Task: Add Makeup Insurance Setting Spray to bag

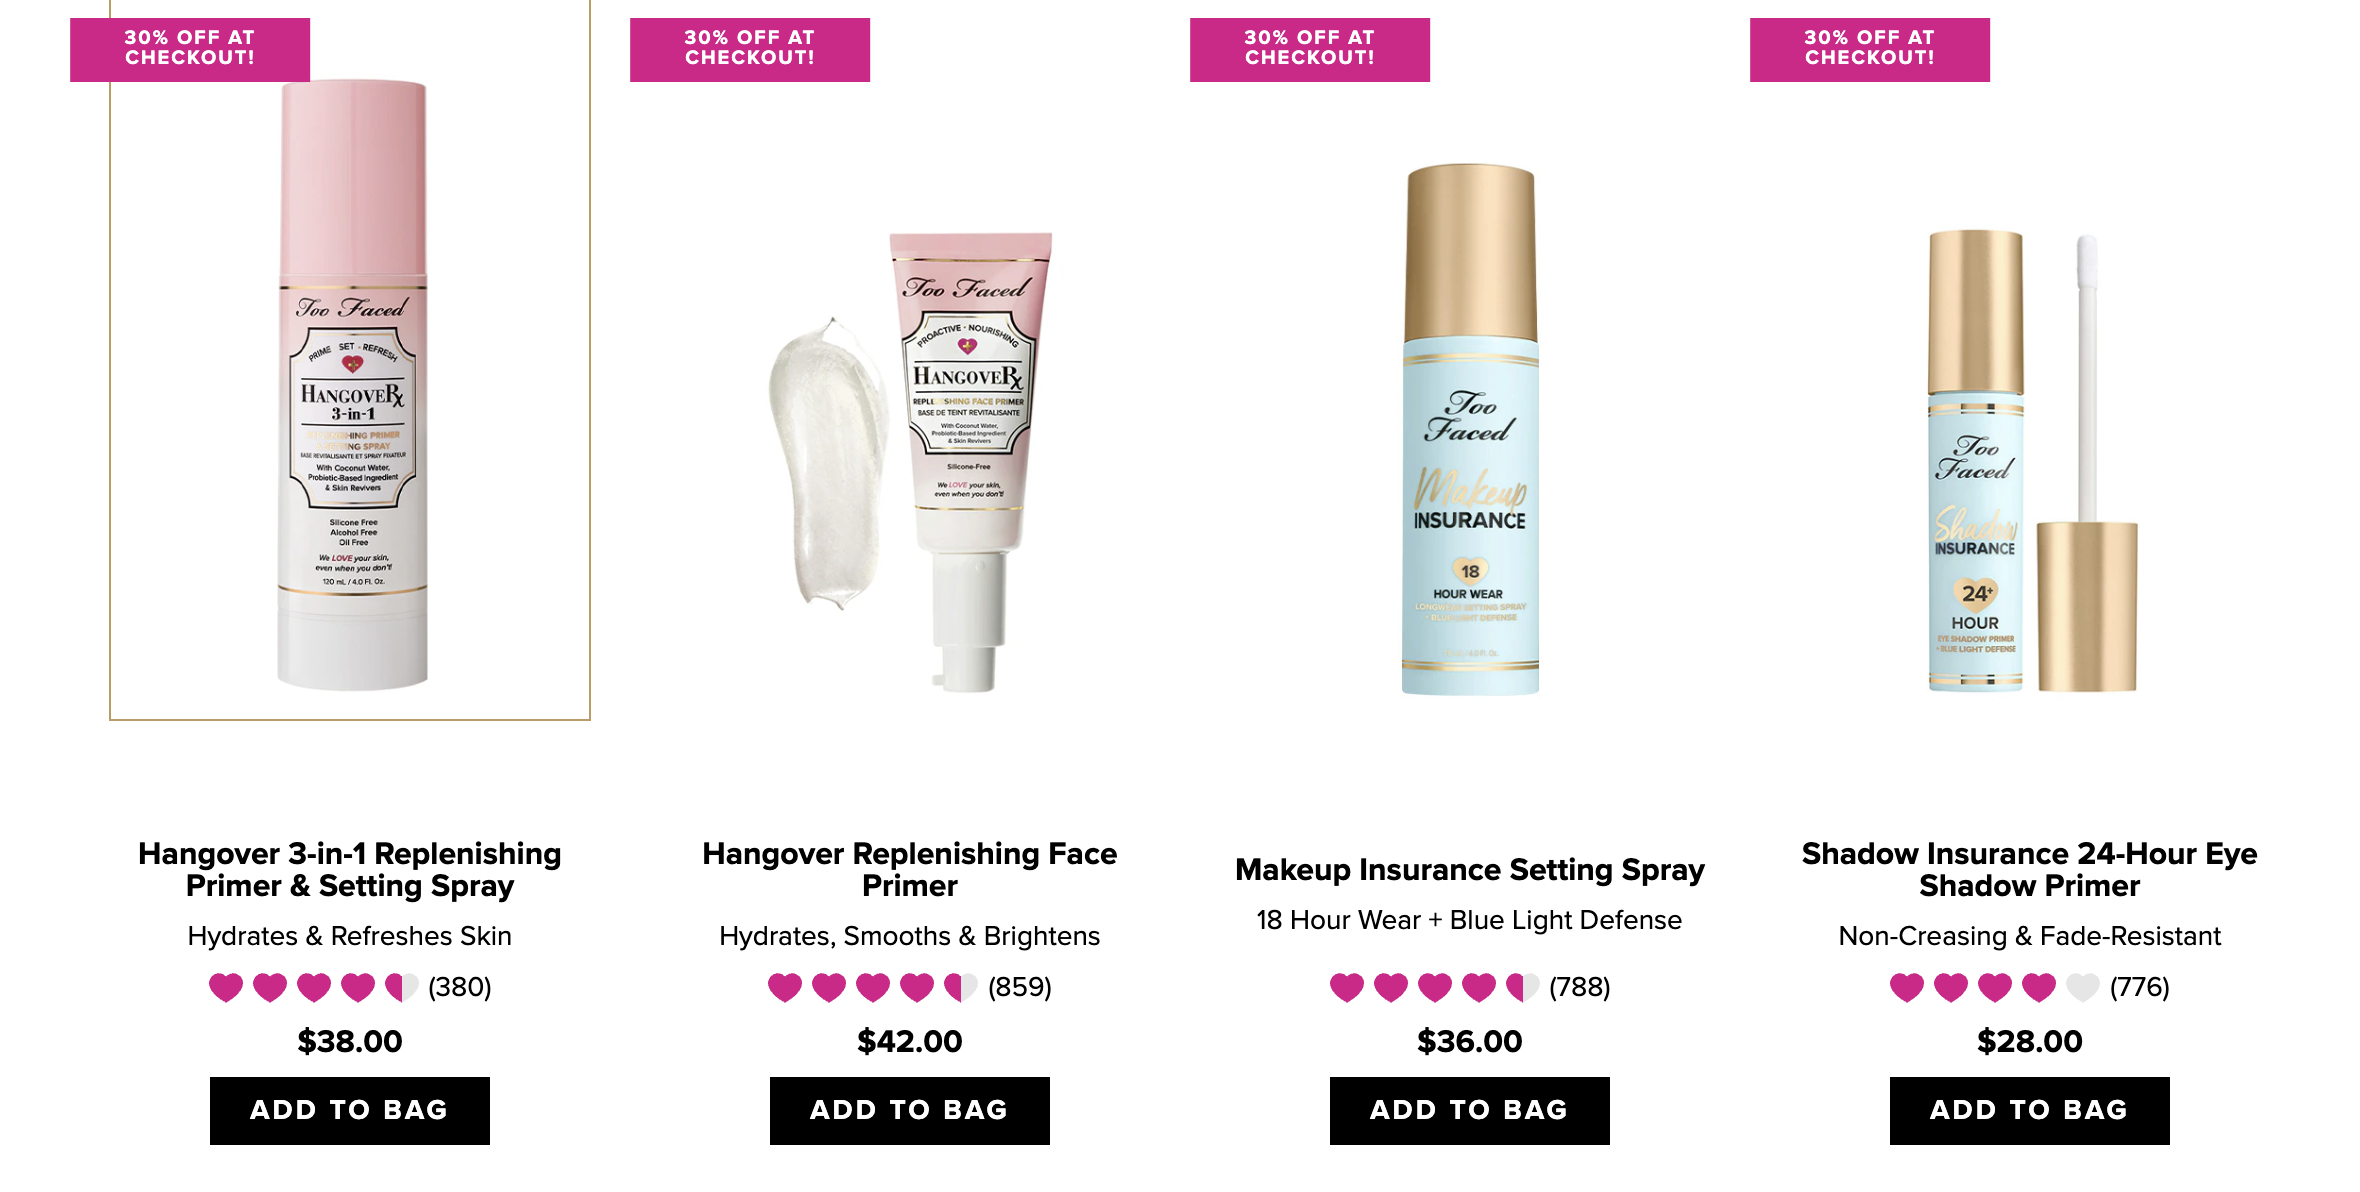Action: pyautogui.click(x=1470, y=1110)
